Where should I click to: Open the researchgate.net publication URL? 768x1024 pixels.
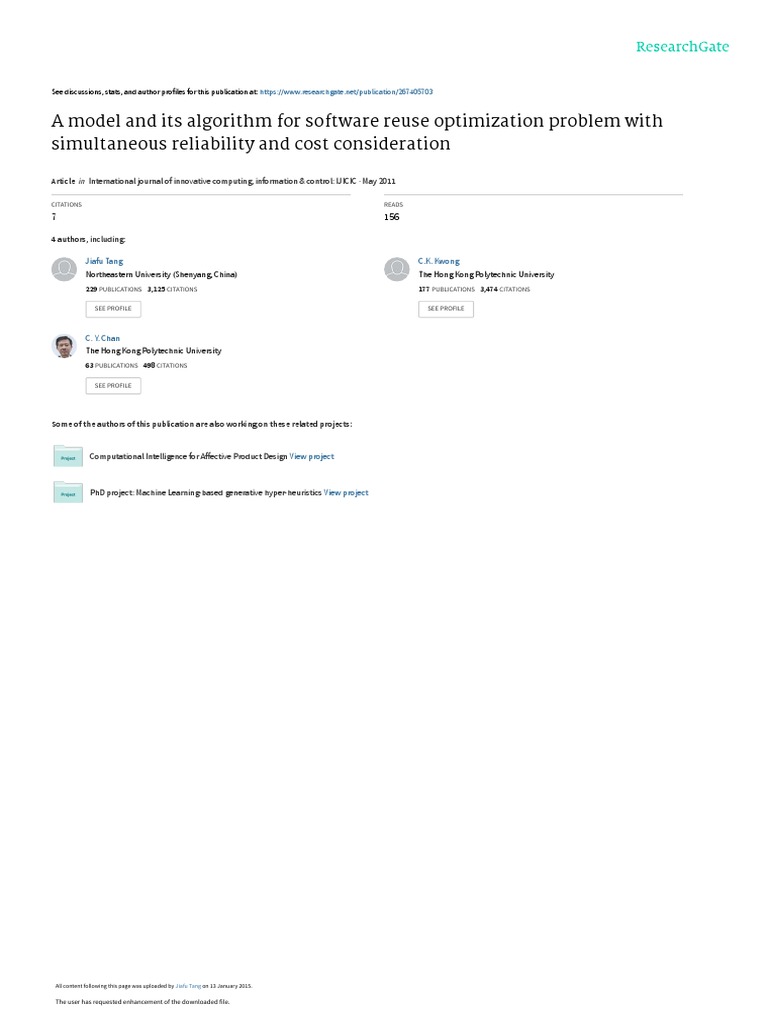346,91
